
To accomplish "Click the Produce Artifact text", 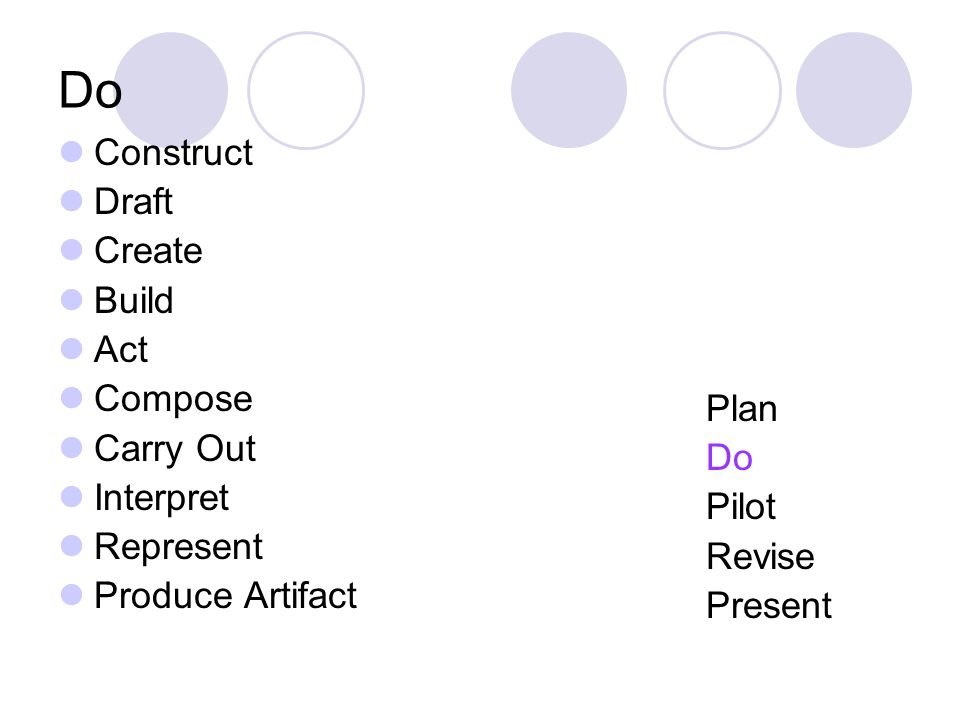I will 225,596.
